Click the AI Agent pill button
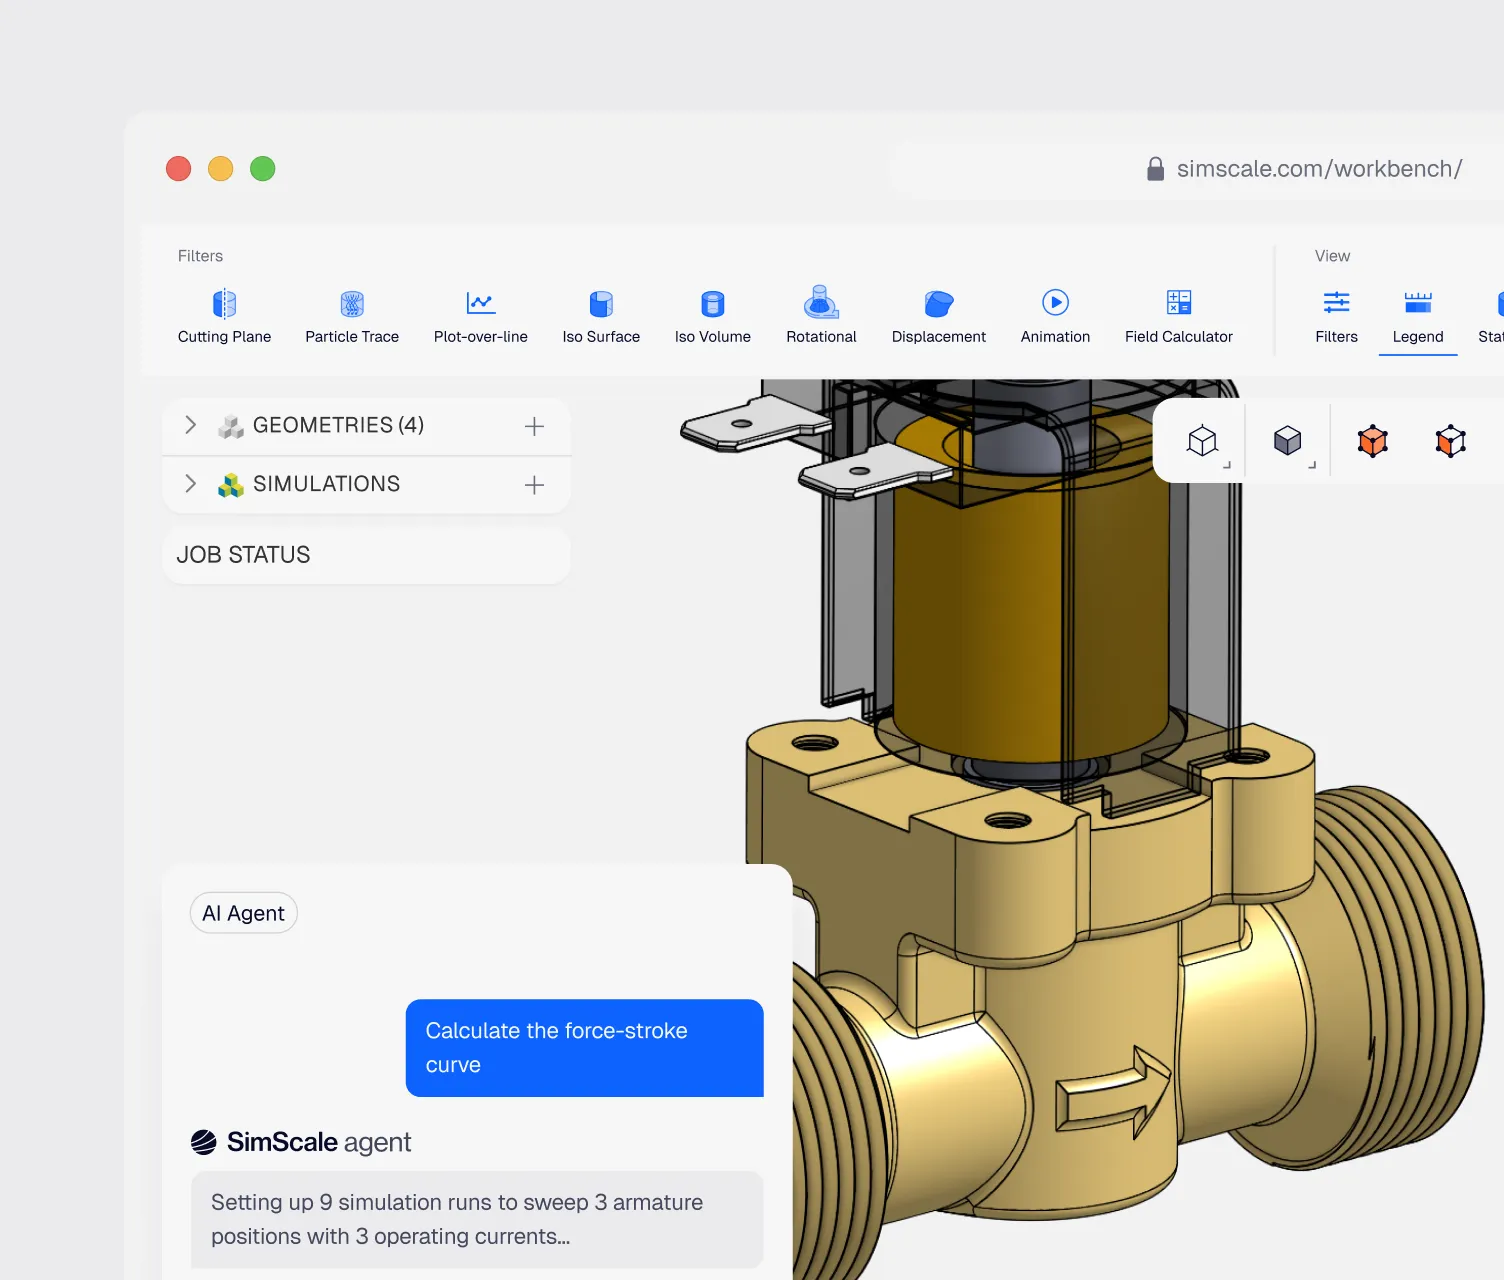The image size is (1504, 1280). point(244,913)
